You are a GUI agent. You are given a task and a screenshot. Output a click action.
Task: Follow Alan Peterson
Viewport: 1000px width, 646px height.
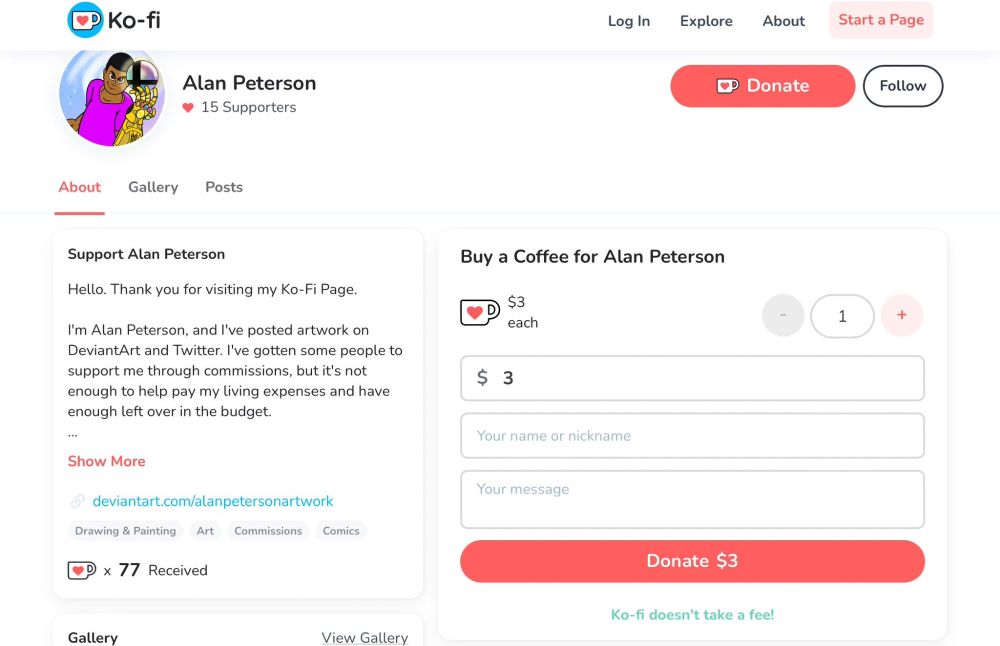pos(902,86)
